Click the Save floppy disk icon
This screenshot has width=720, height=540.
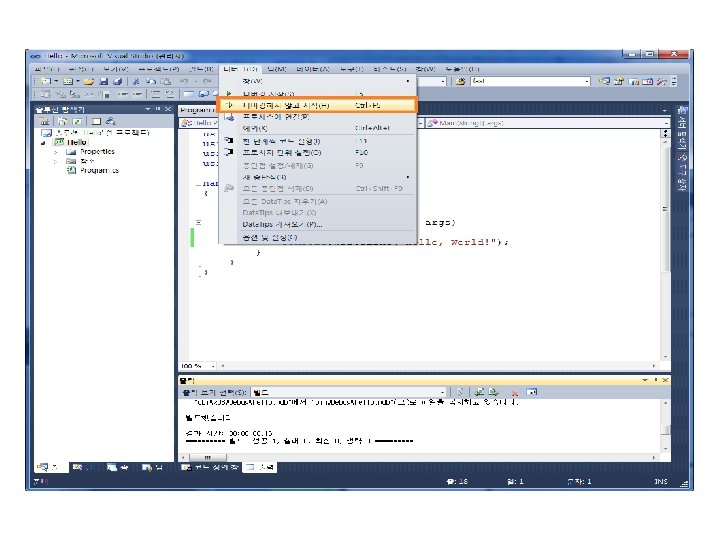pos(104,81)
